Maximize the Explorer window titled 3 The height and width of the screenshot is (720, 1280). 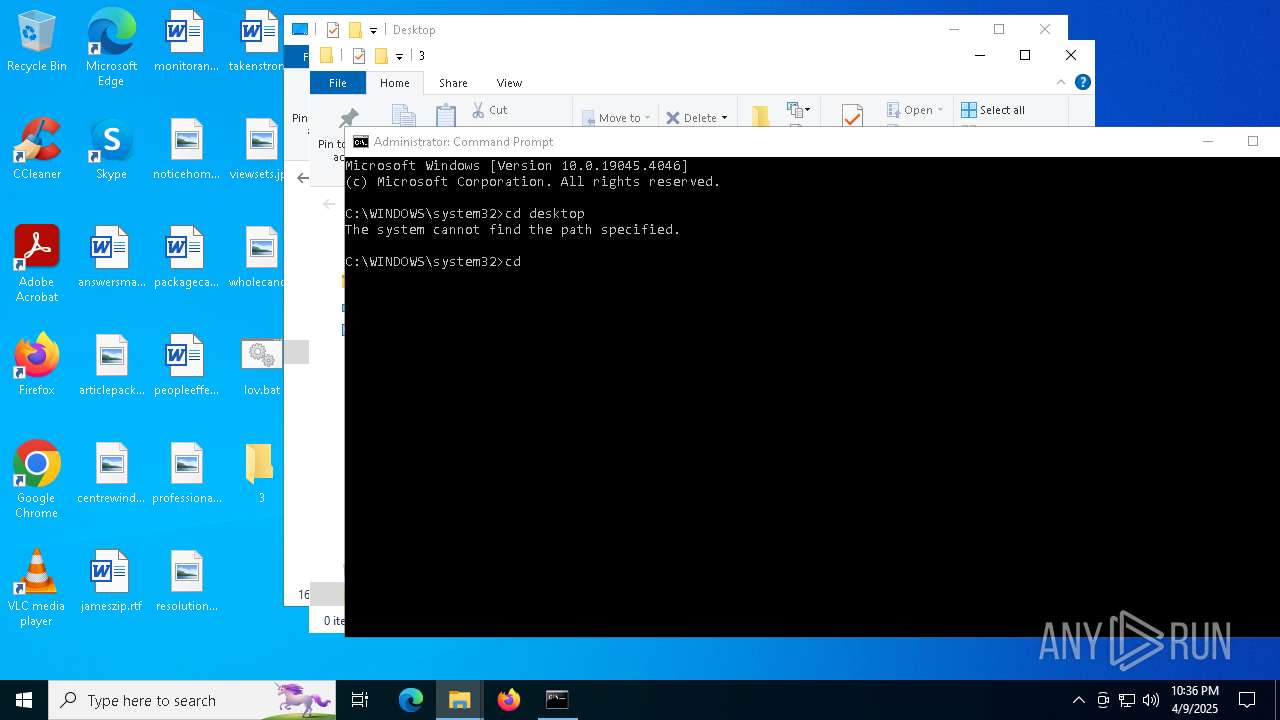(1025, 55)
